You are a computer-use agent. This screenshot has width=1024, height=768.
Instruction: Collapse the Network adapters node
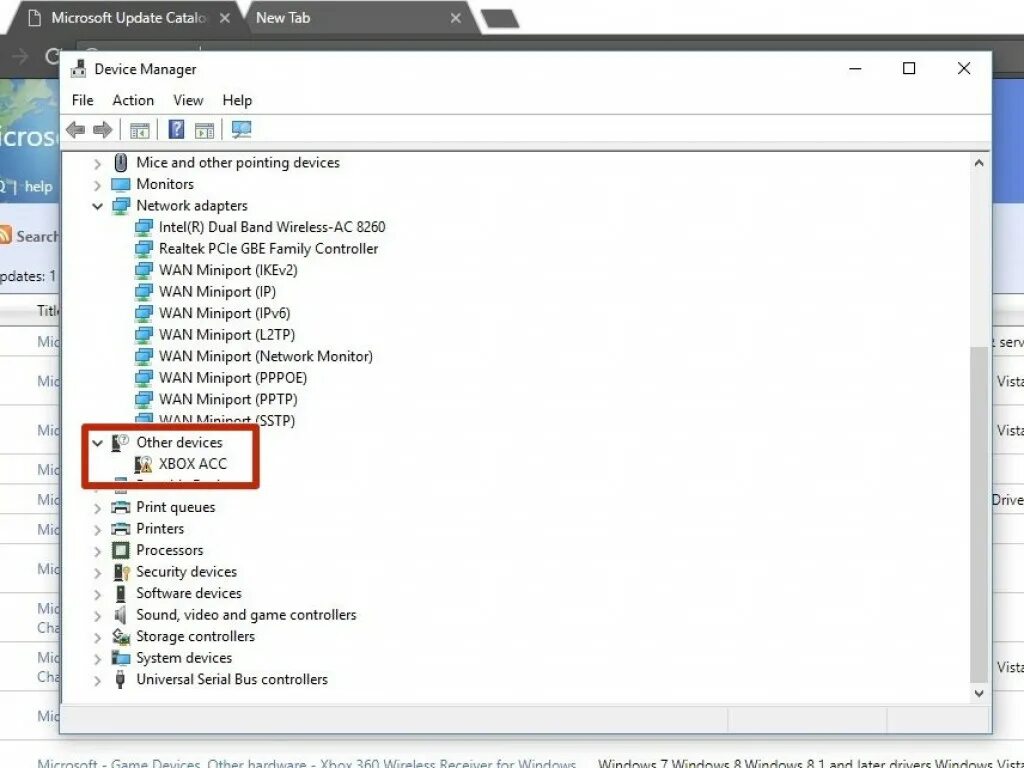97,206
